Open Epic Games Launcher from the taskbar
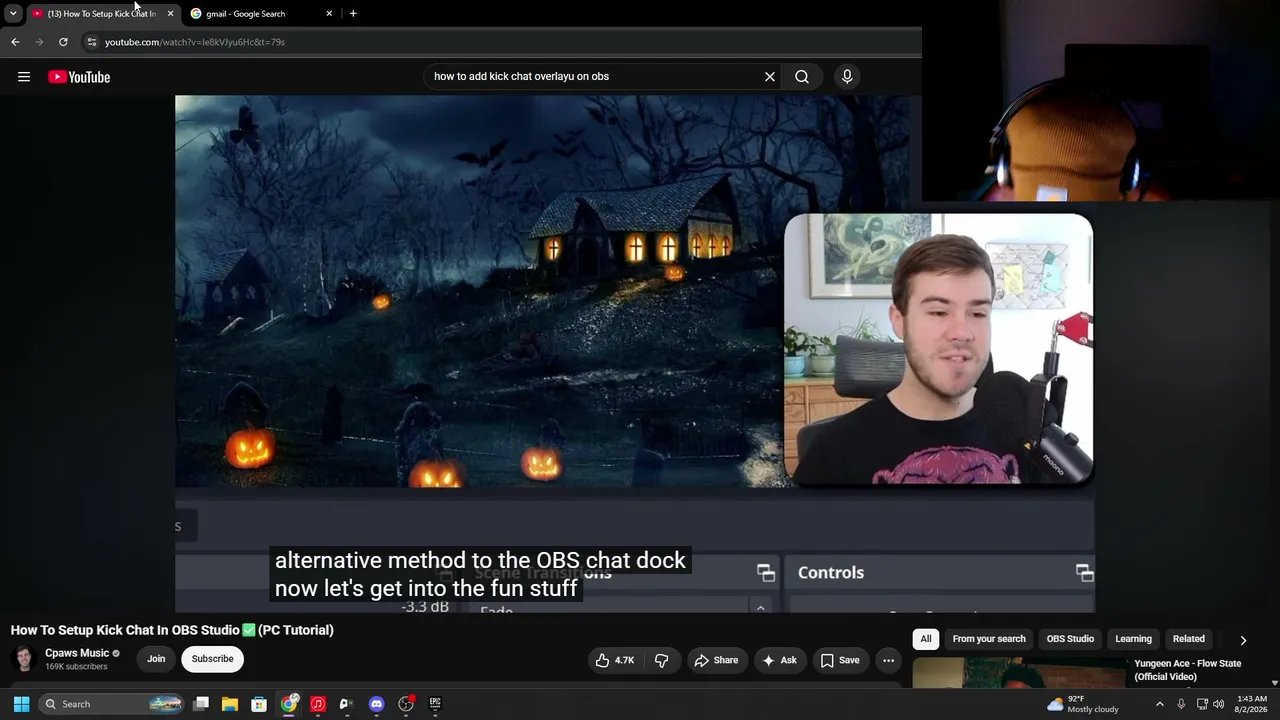Viewport: 1280px width, 720px height. pos(435,704)
